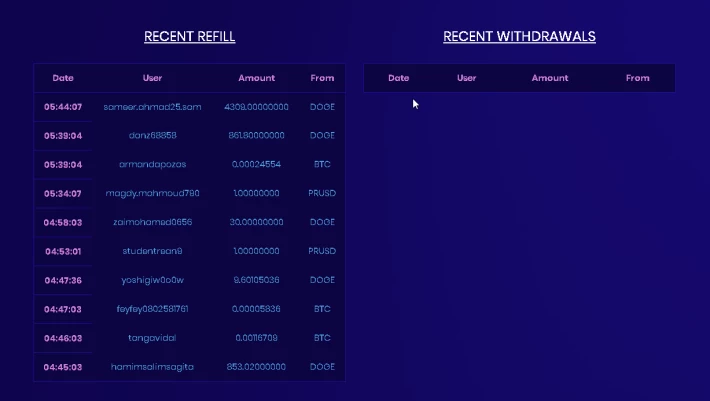Select the Date header in Recent Withdrawals table
710x401 pixels.
(398, 78)
